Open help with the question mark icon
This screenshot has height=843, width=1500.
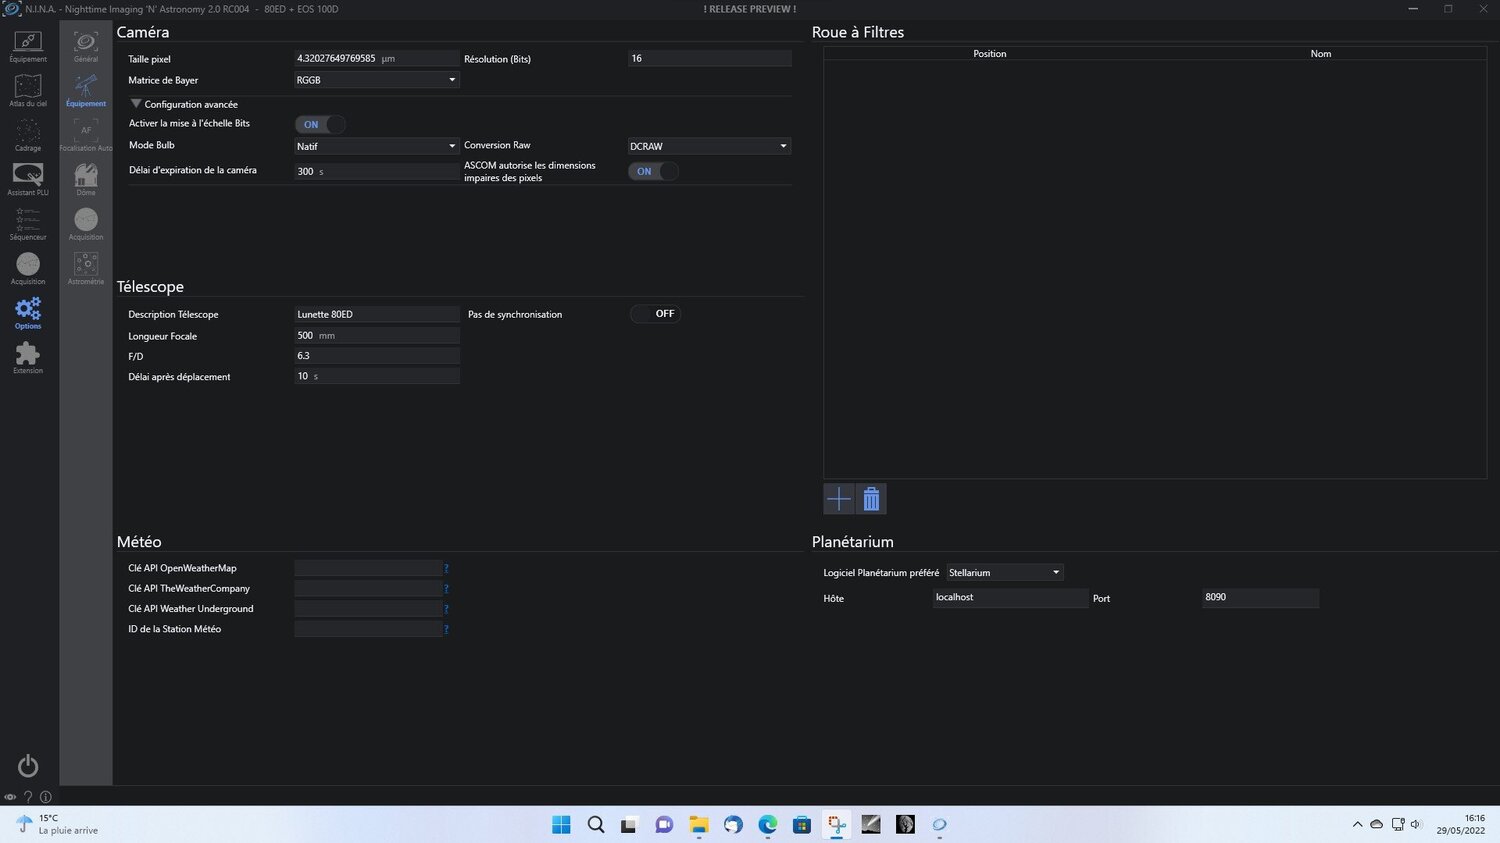[x=28, y=797]
